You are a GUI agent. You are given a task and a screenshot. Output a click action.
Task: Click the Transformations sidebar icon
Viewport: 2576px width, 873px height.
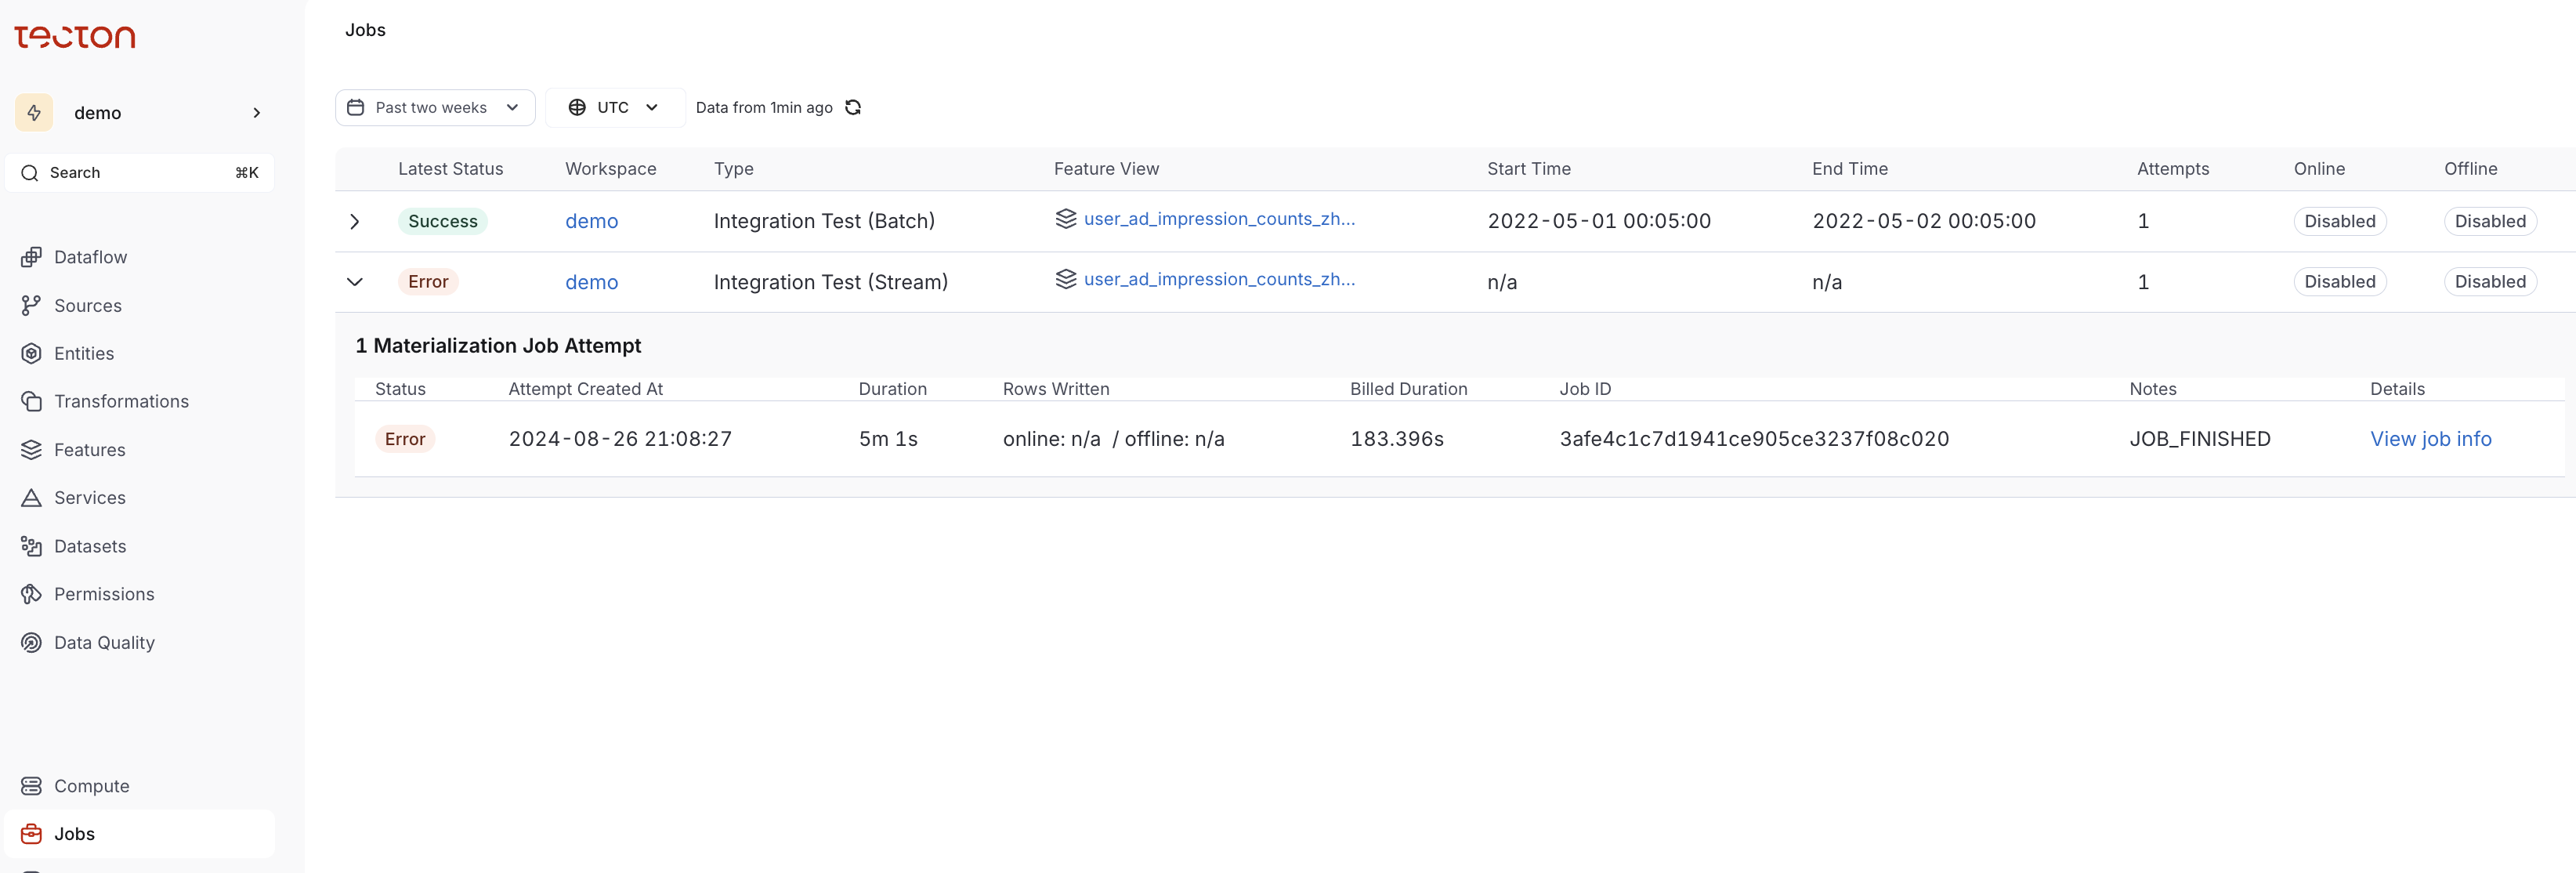coord(31,401)
